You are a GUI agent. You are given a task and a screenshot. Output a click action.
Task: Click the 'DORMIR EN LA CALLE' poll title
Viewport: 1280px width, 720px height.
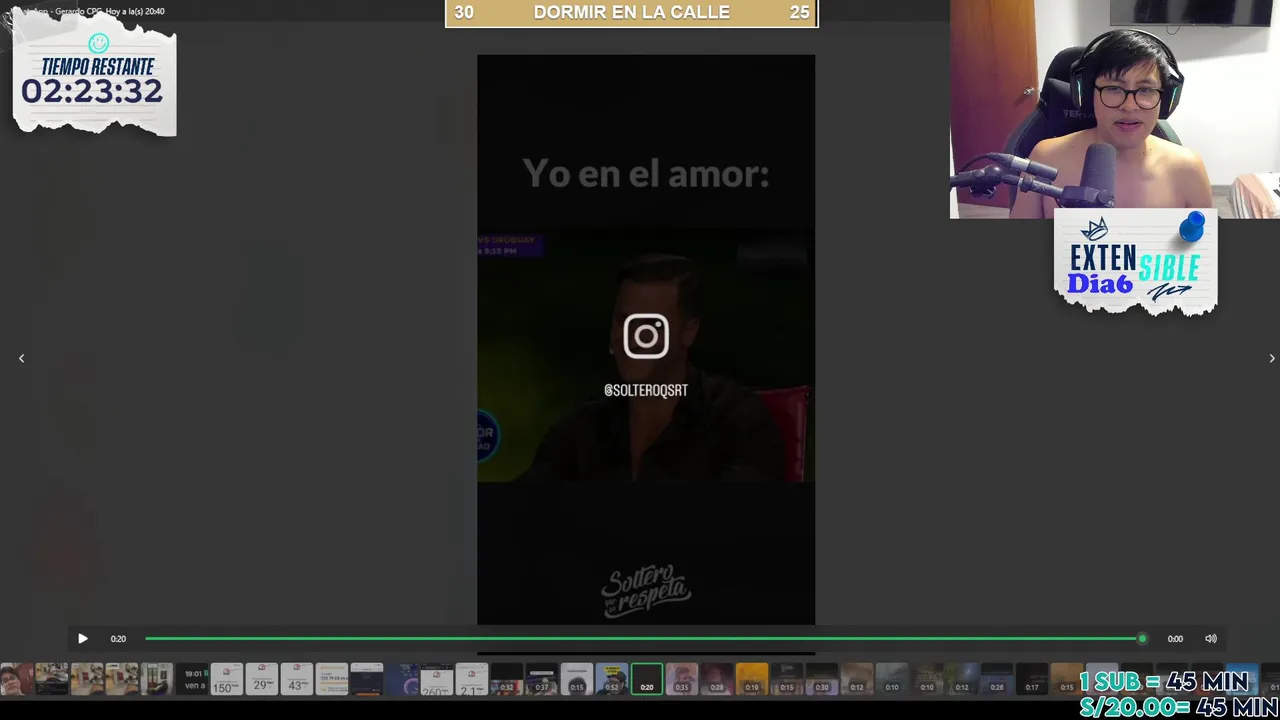point(631,12)
